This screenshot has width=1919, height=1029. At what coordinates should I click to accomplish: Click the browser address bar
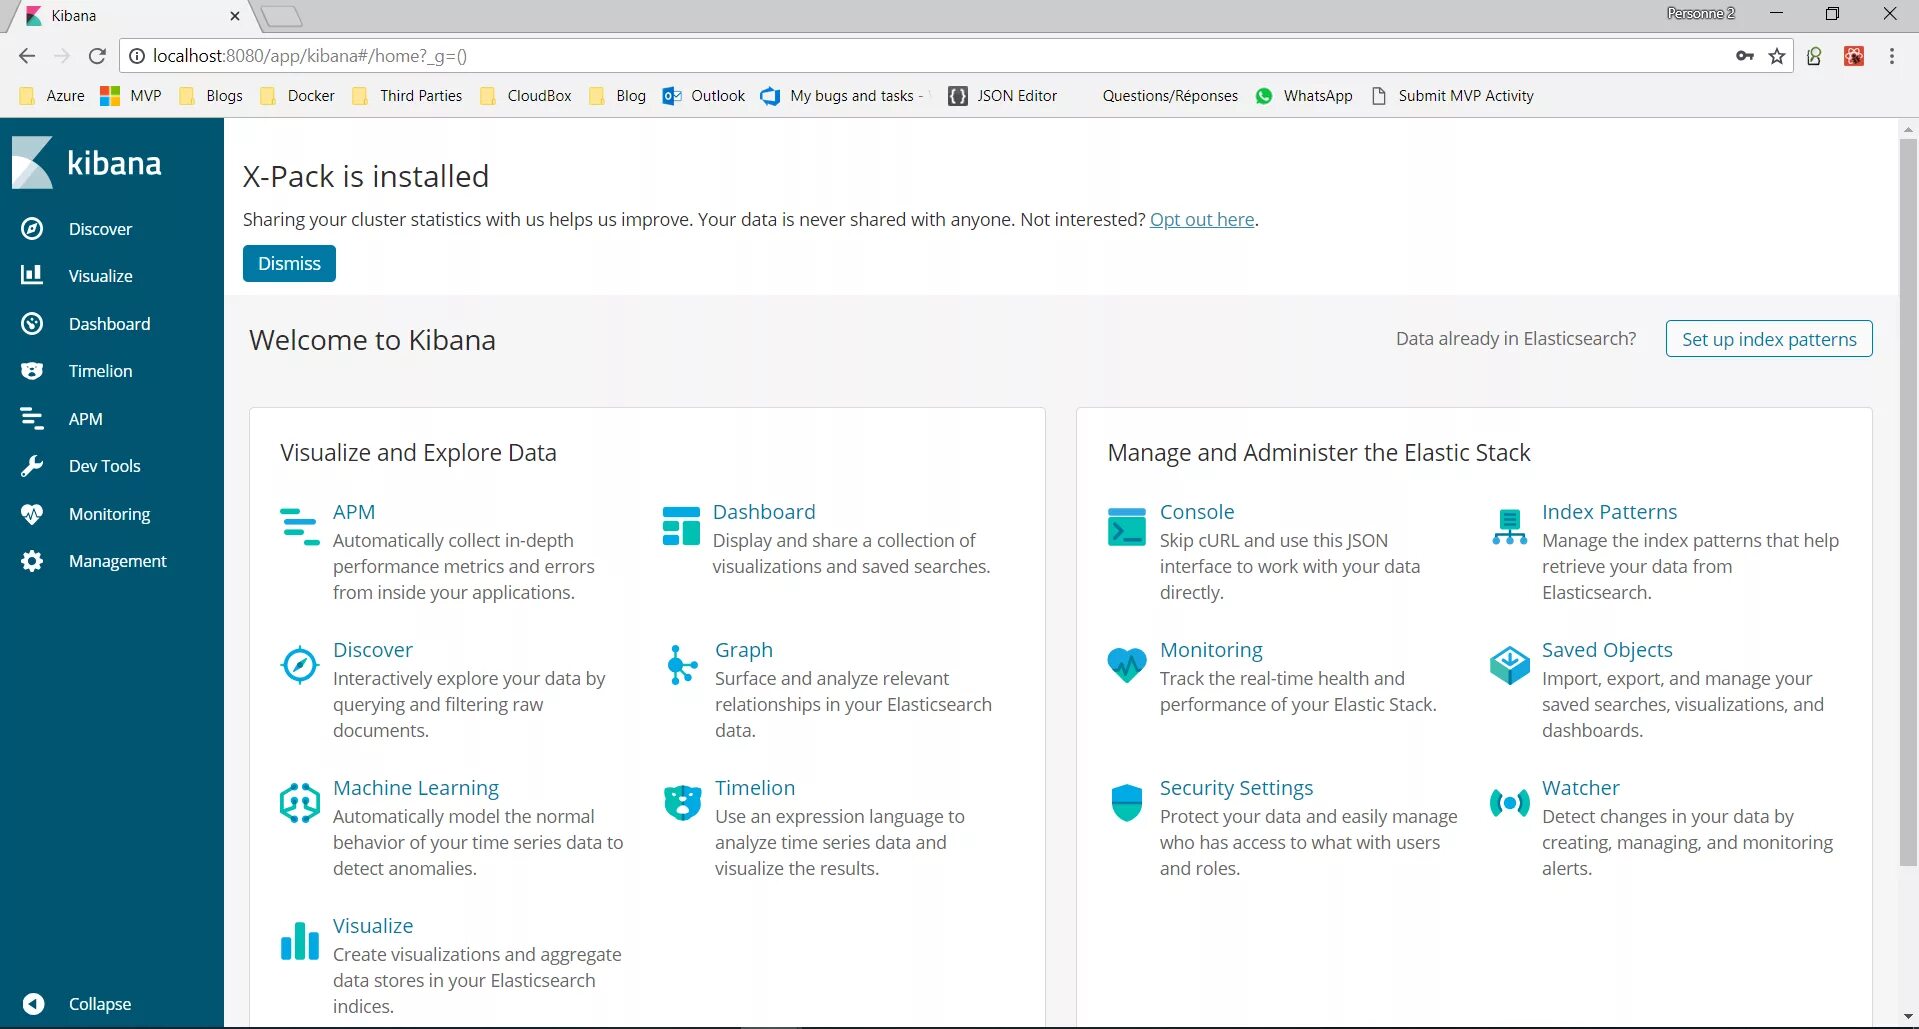coord(900,56)
